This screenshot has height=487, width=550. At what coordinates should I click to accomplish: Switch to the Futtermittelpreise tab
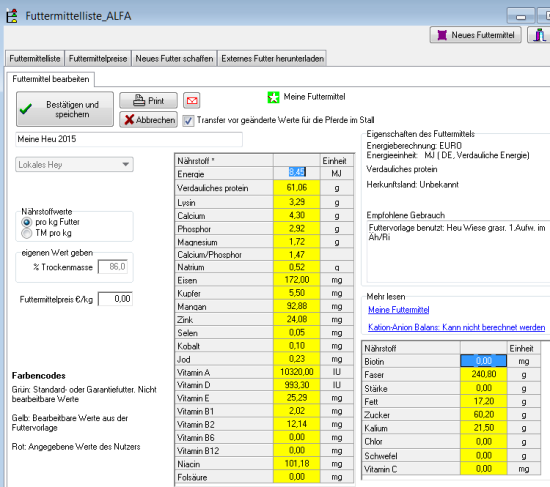(x=98, y=59)
